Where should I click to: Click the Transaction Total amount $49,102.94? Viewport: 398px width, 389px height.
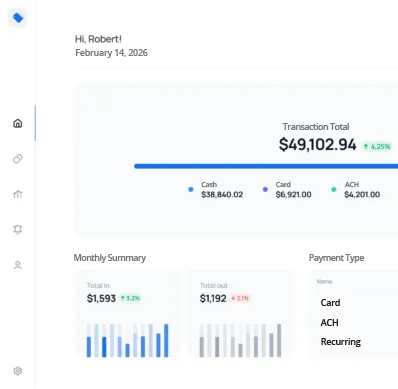[318, 145]
